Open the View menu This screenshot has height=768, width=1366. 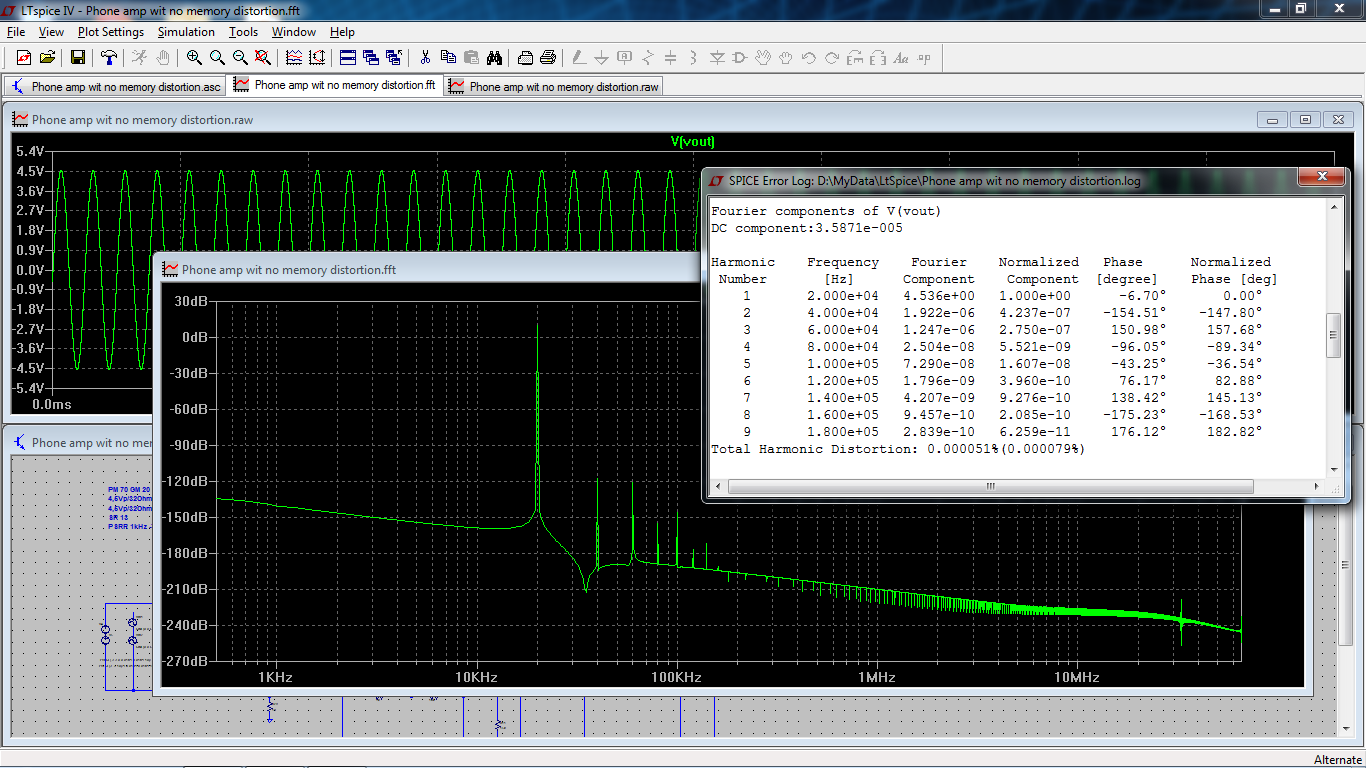(x=51, y=32)
